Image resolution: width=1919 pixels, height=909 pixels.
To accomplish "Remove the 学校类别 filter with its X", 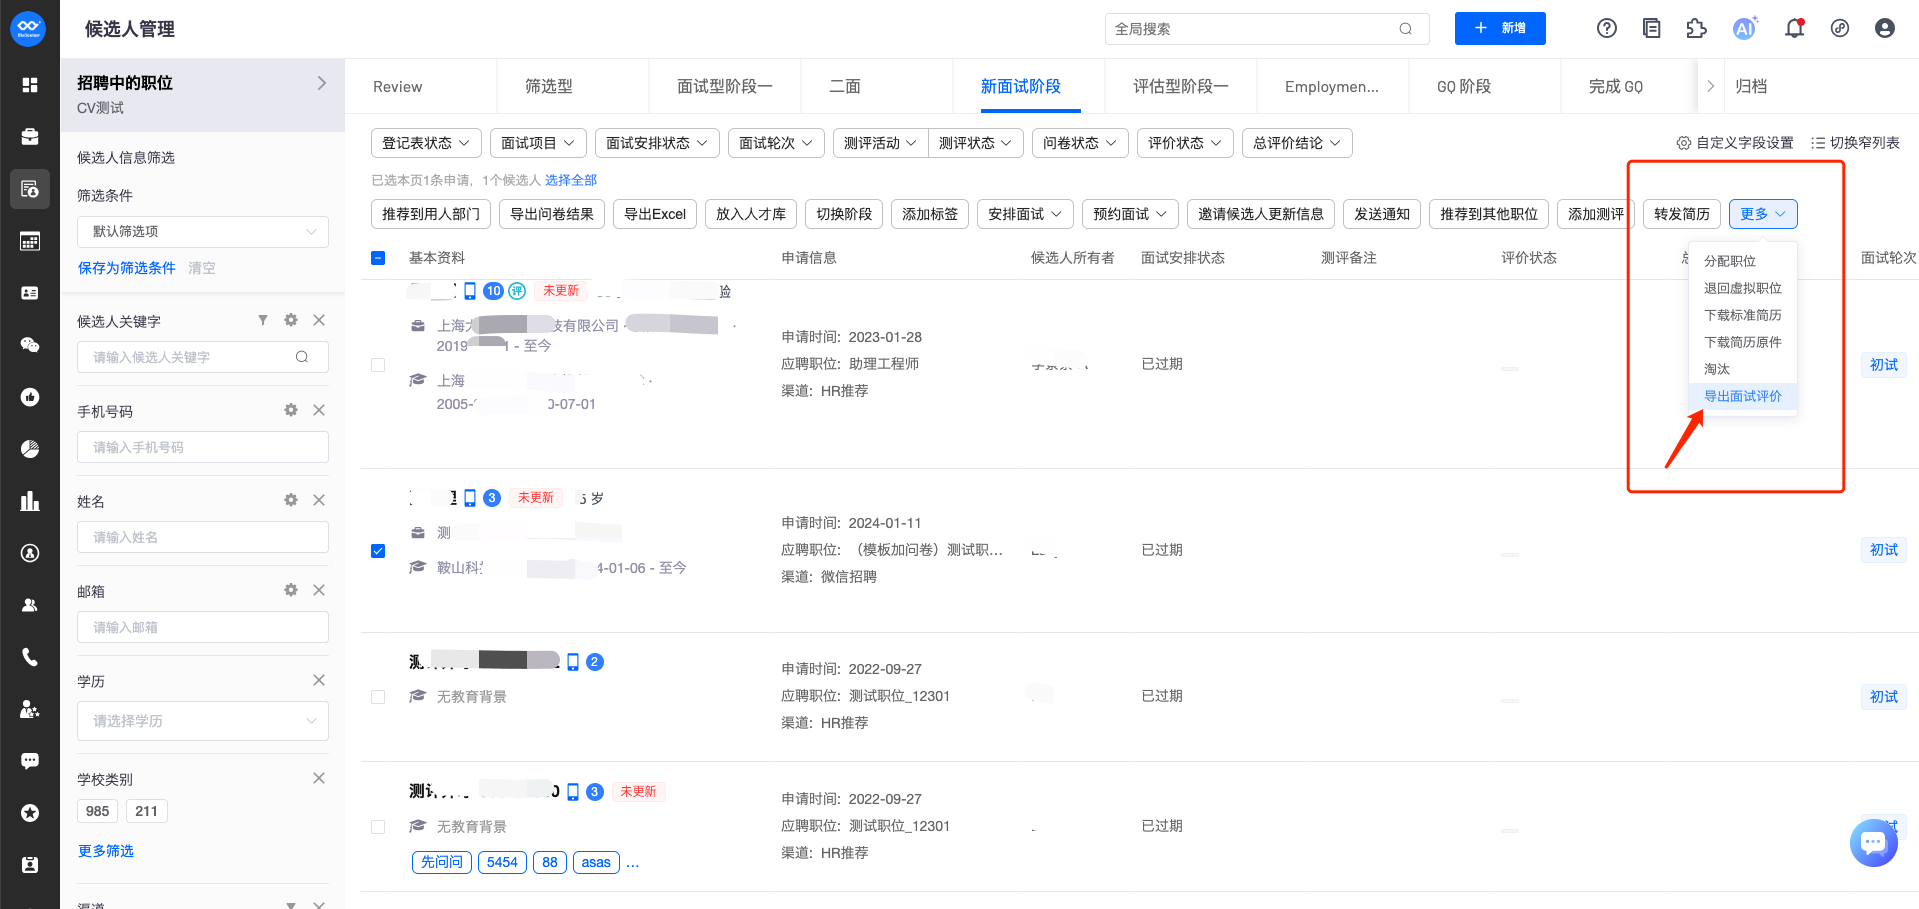I will (x=319, y=778).
